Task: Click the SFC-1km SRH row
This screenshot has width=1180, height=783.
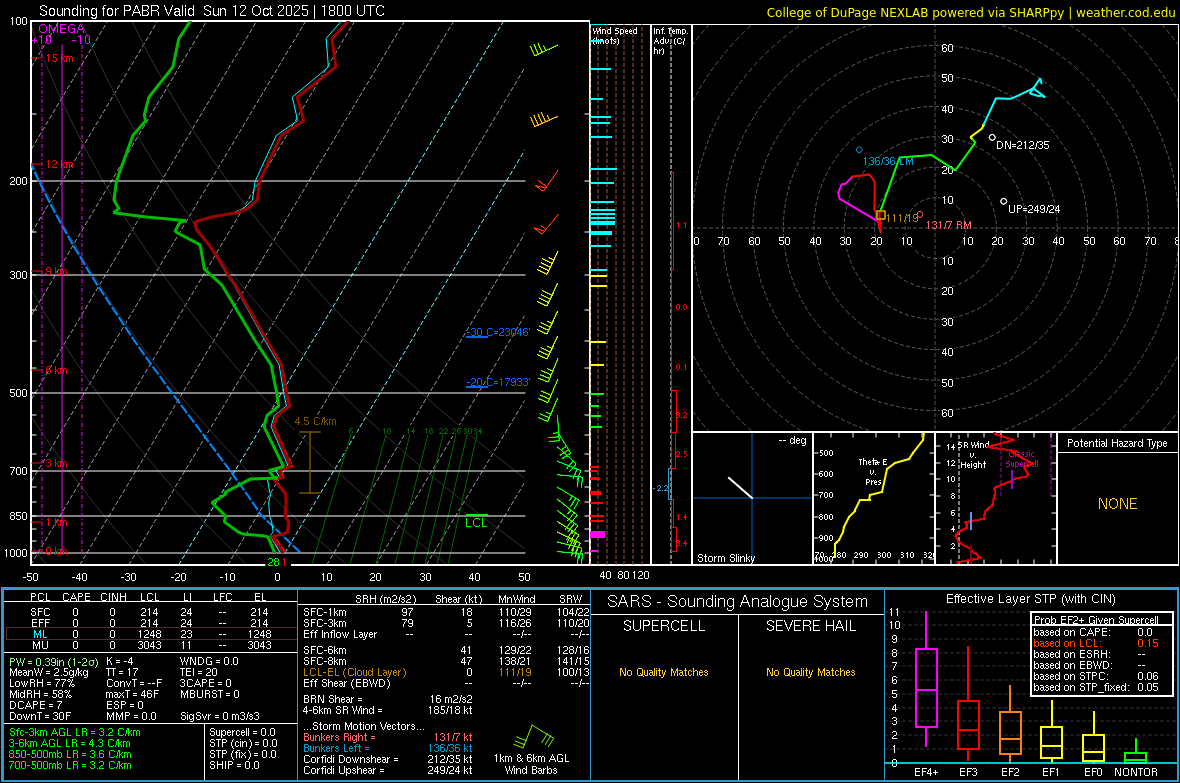Action: pos(446,612)
